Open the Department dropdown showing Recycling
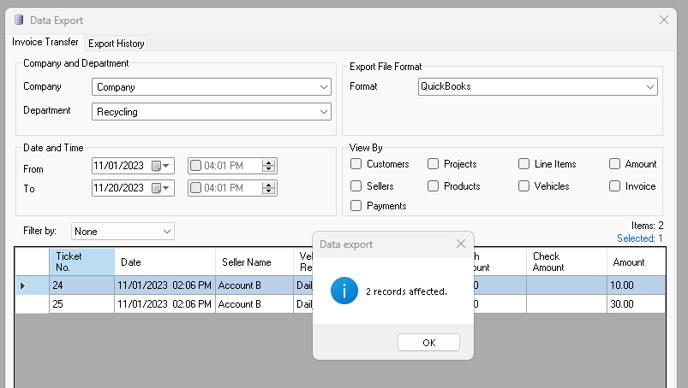This screenshot has height=388, width=688. [x=211, y=111]
